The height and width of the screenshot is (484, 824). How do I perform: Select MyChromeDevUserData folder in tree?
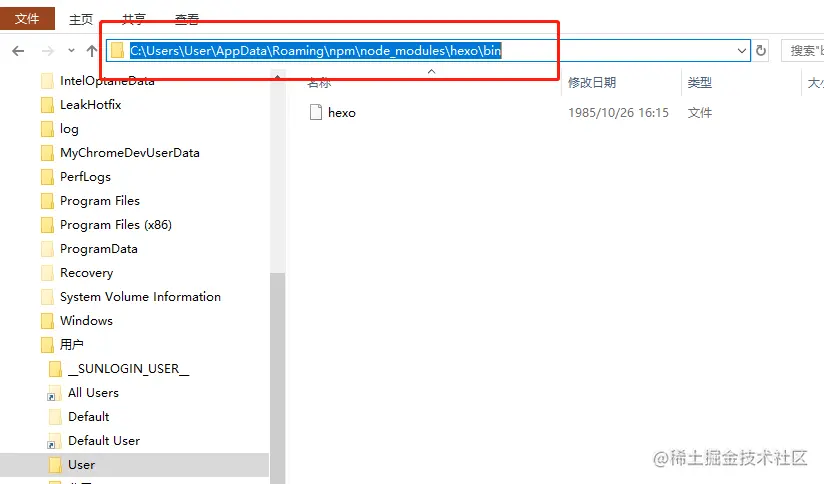coord(130,153)
